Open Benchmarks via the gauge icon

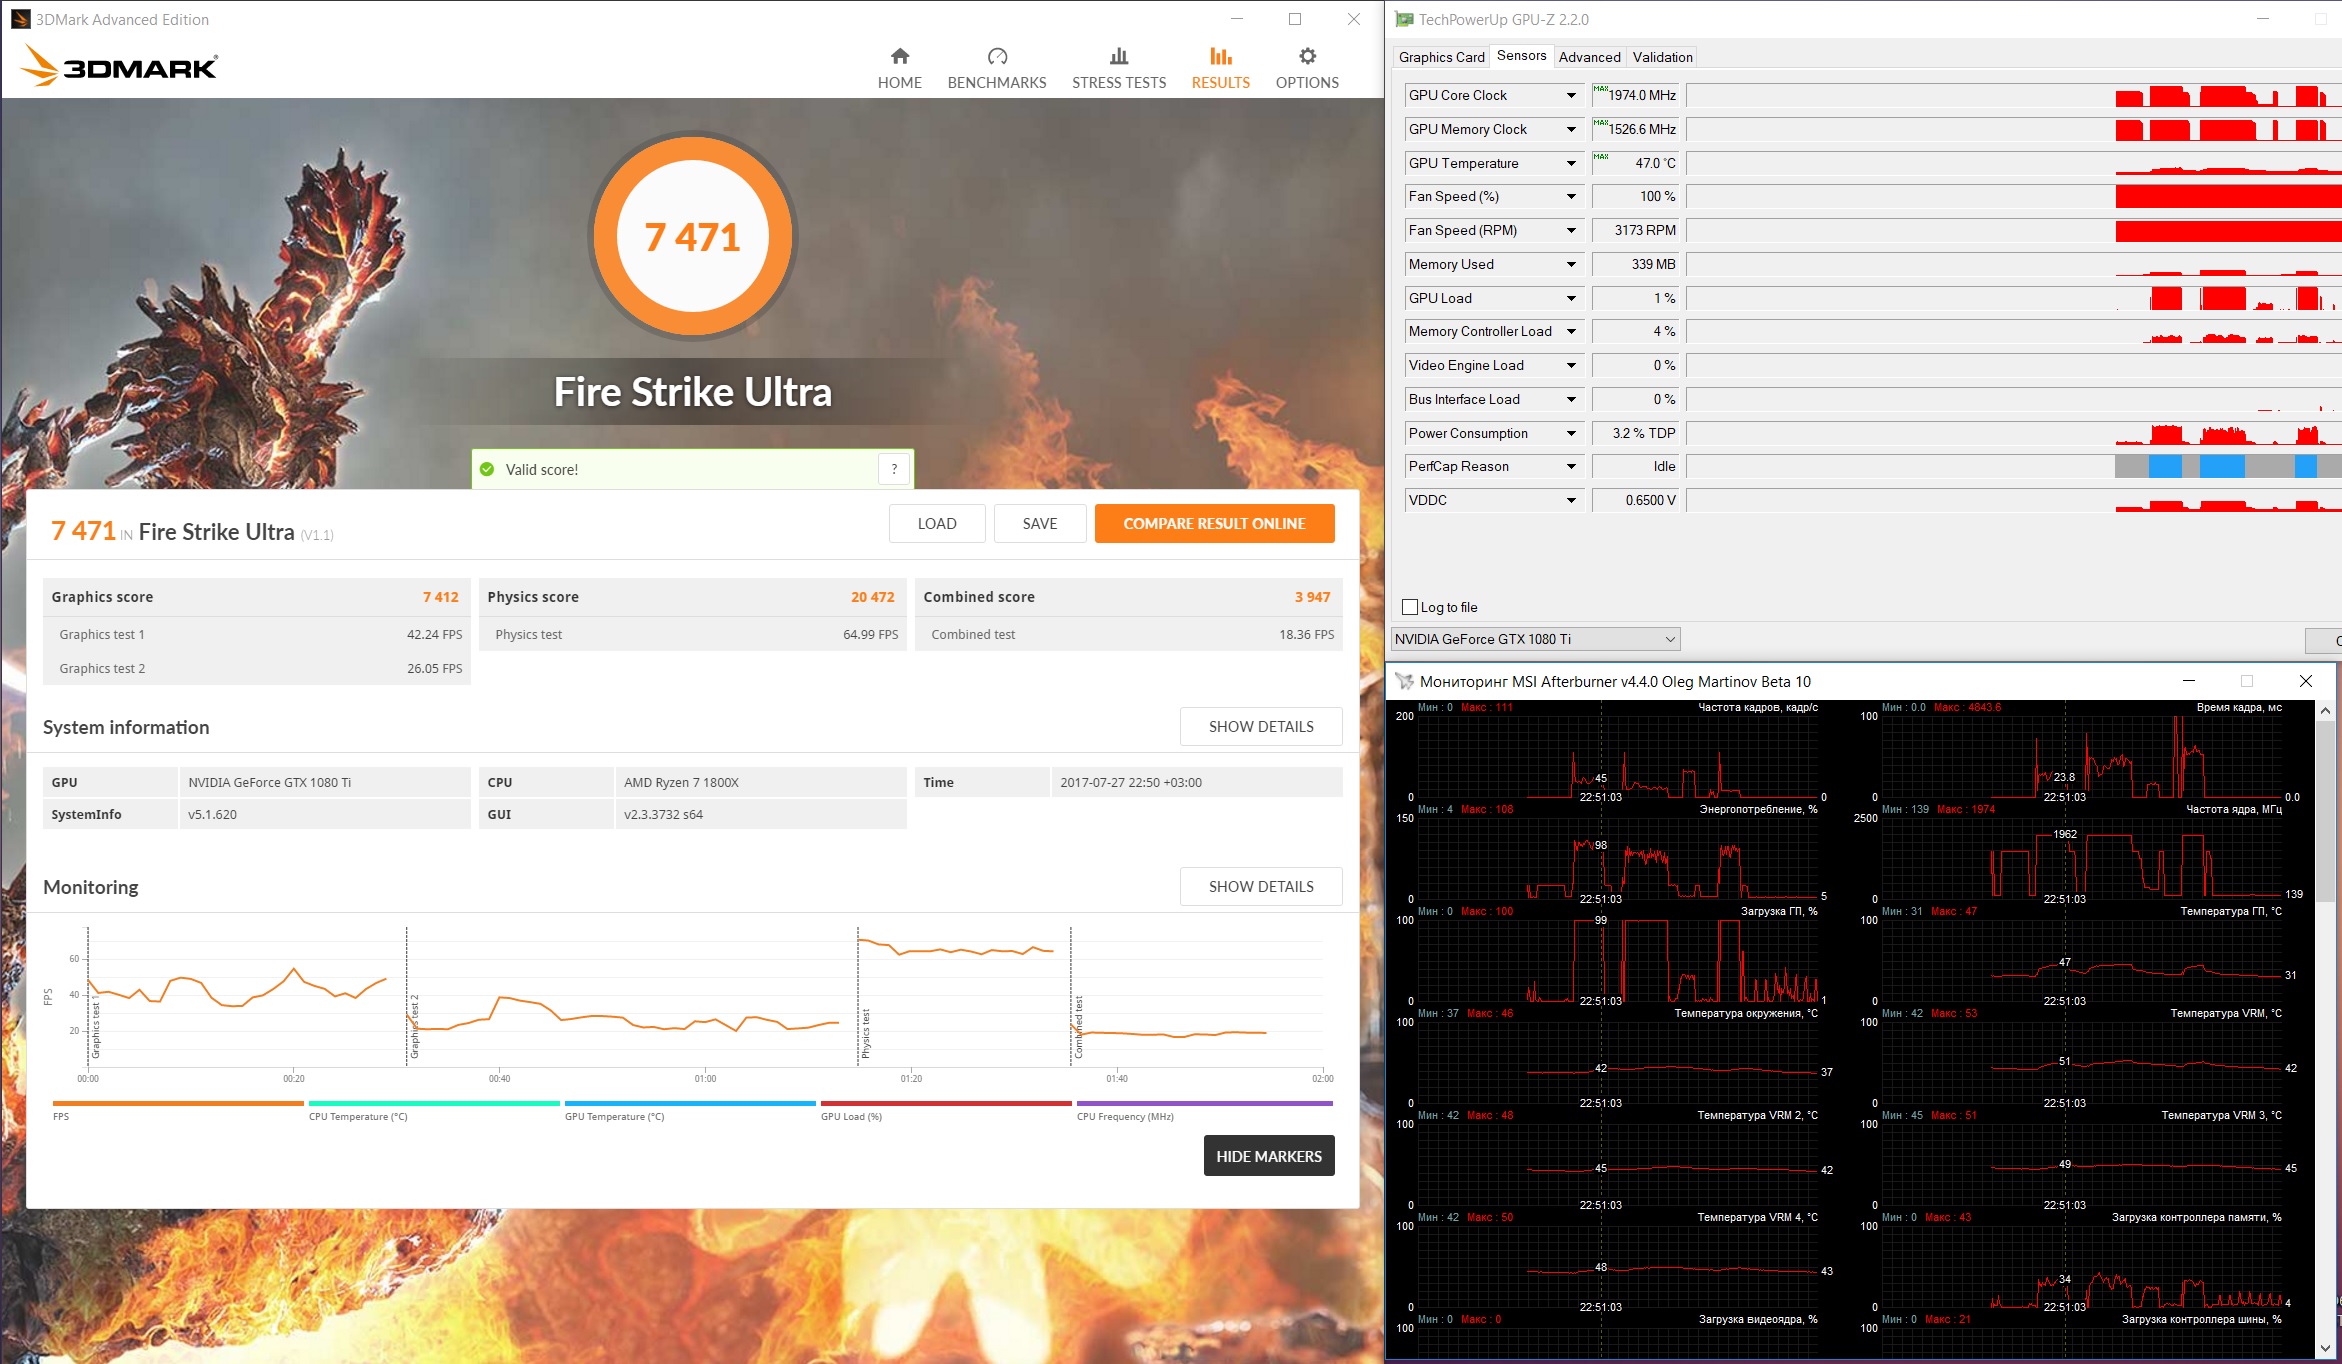997,56
